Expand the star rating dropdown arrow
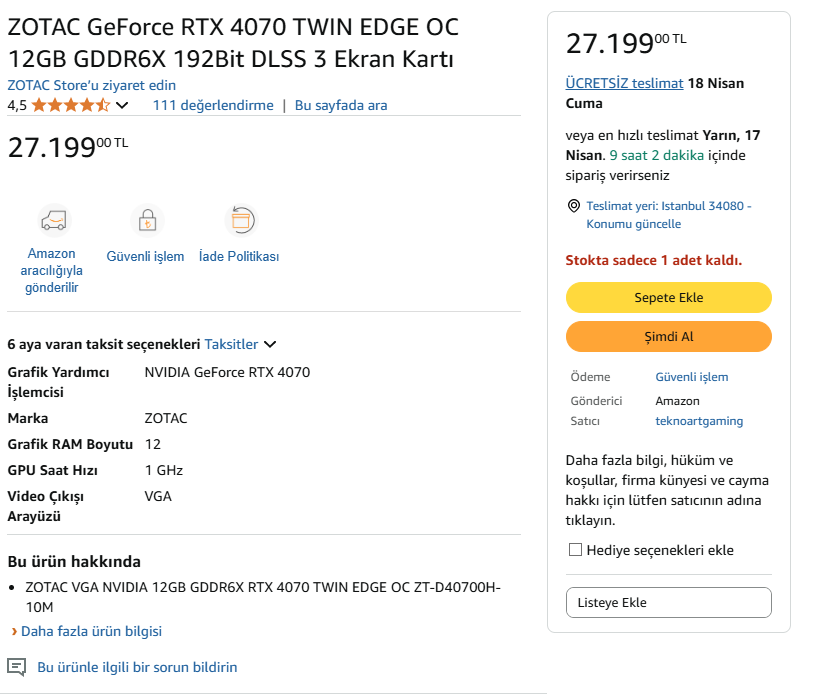The image size is (823, 699). point(122,105)
